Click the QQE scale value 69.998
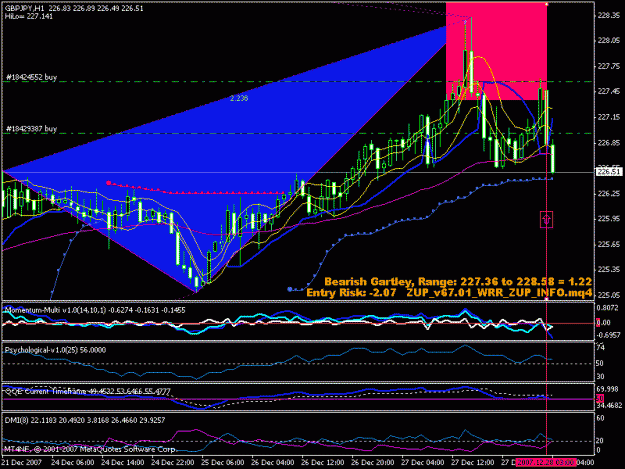Screen dimensions: 625x469 click(x=608, y=389)
